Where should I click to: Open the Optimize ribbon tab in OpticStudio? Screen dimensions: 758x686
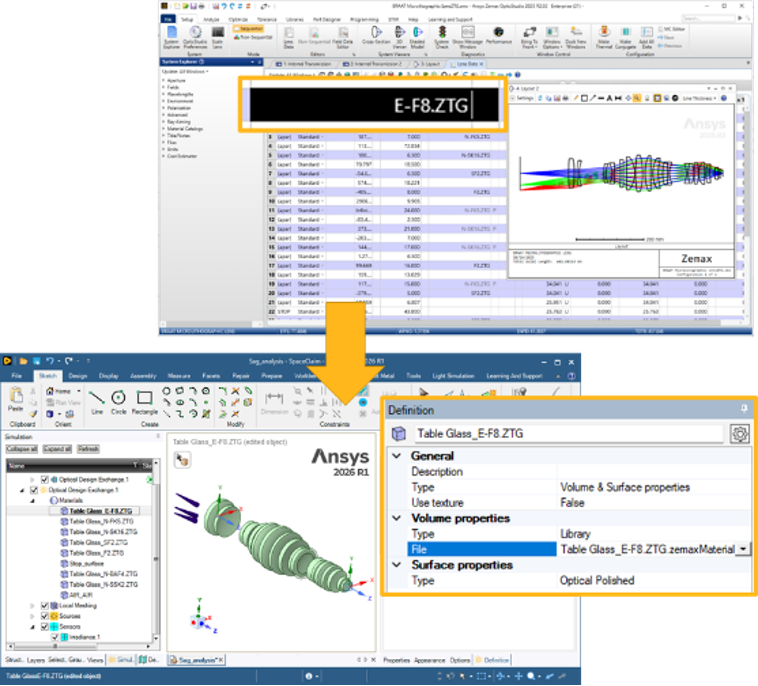point(238,19)
